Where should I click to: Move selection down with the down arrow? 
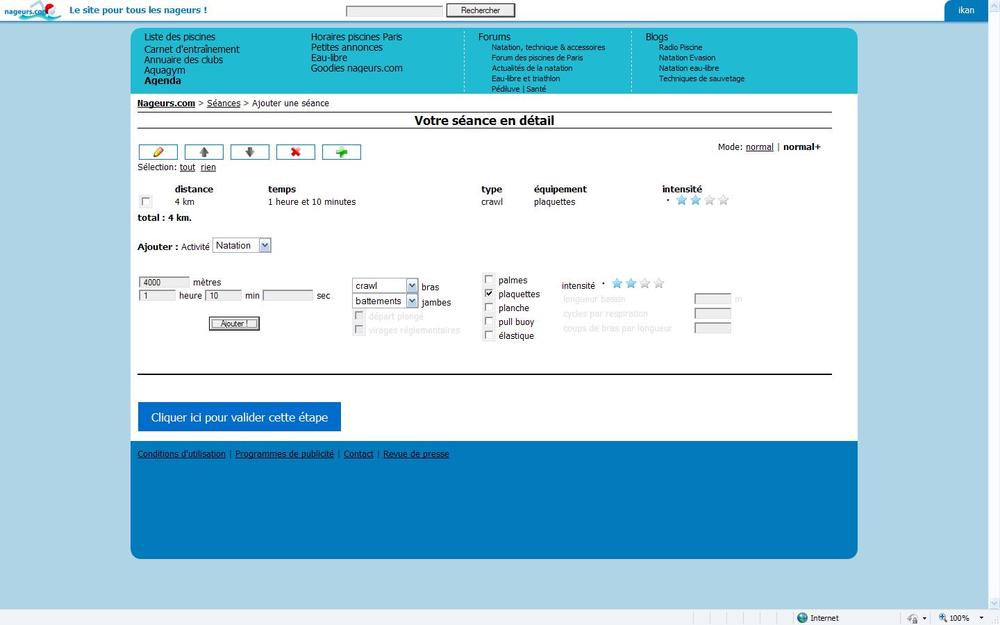pyautogui.click(x=250, y=152)
